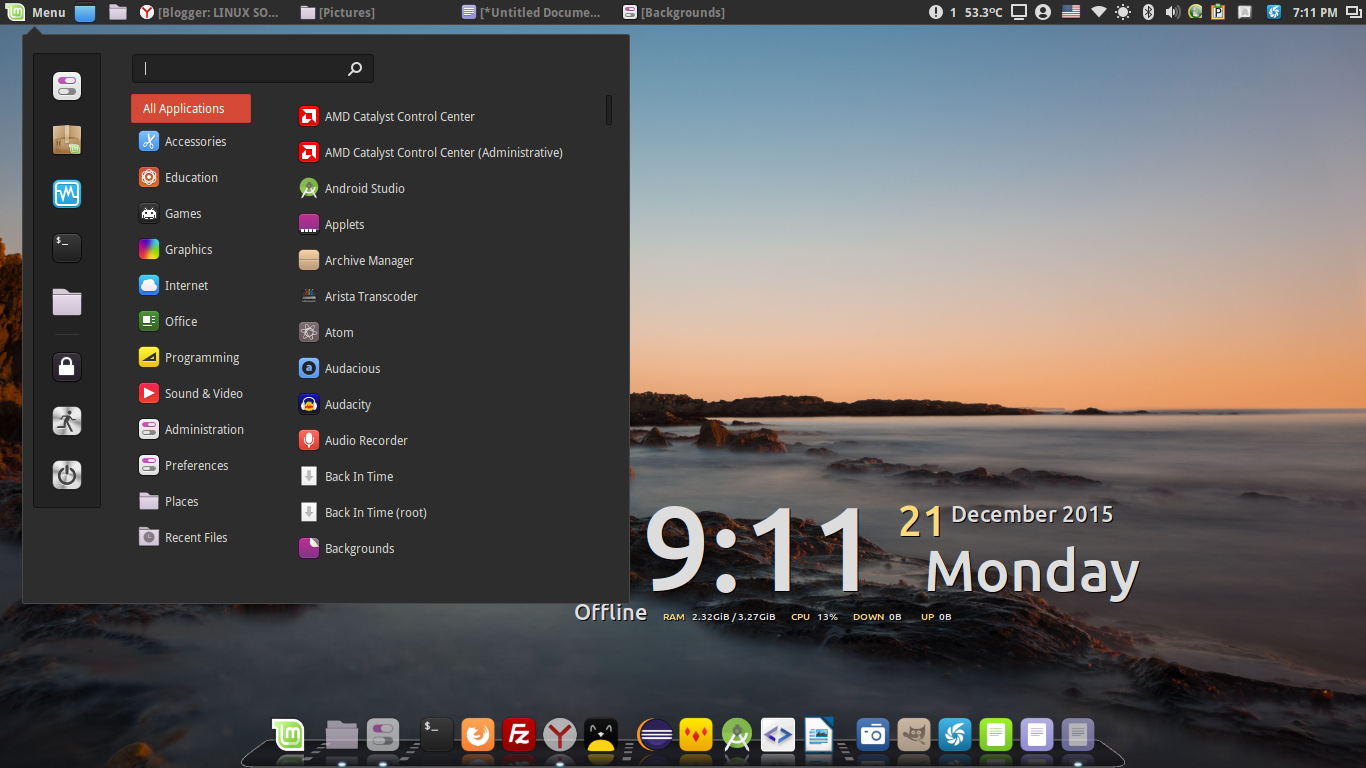This screenshot has width=1366, height=768.
Task: Adjust volume via the speaker tray icon
Action: 1171,12
